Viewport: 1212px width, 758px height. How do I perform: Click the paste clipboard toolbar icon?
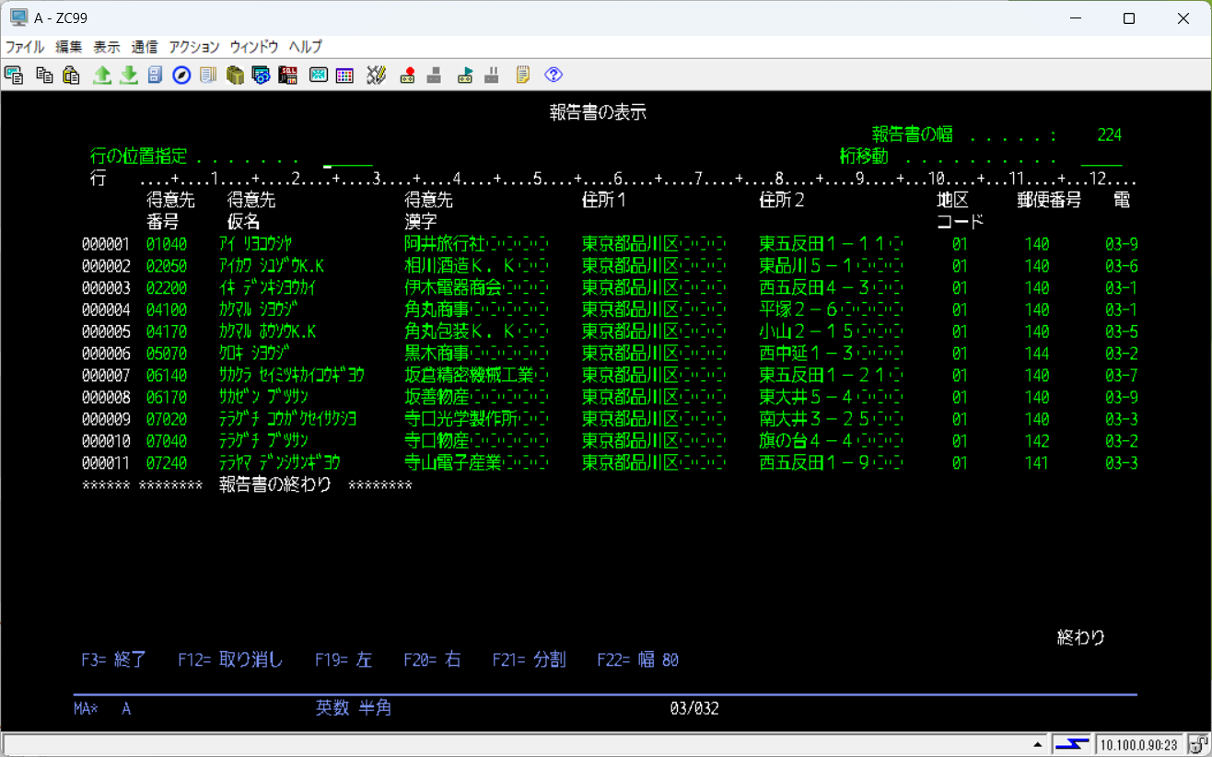pos(71,75)
